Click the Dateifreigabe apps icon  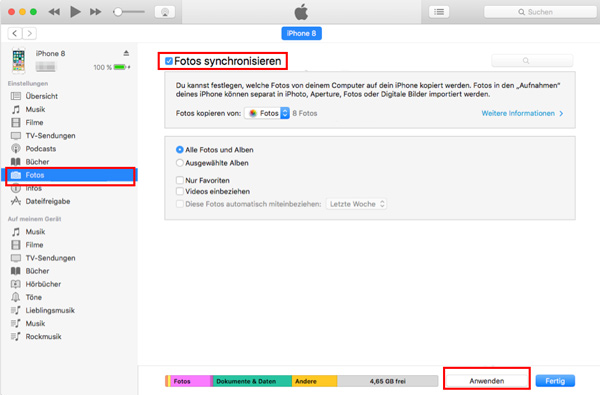coord(16,201)
